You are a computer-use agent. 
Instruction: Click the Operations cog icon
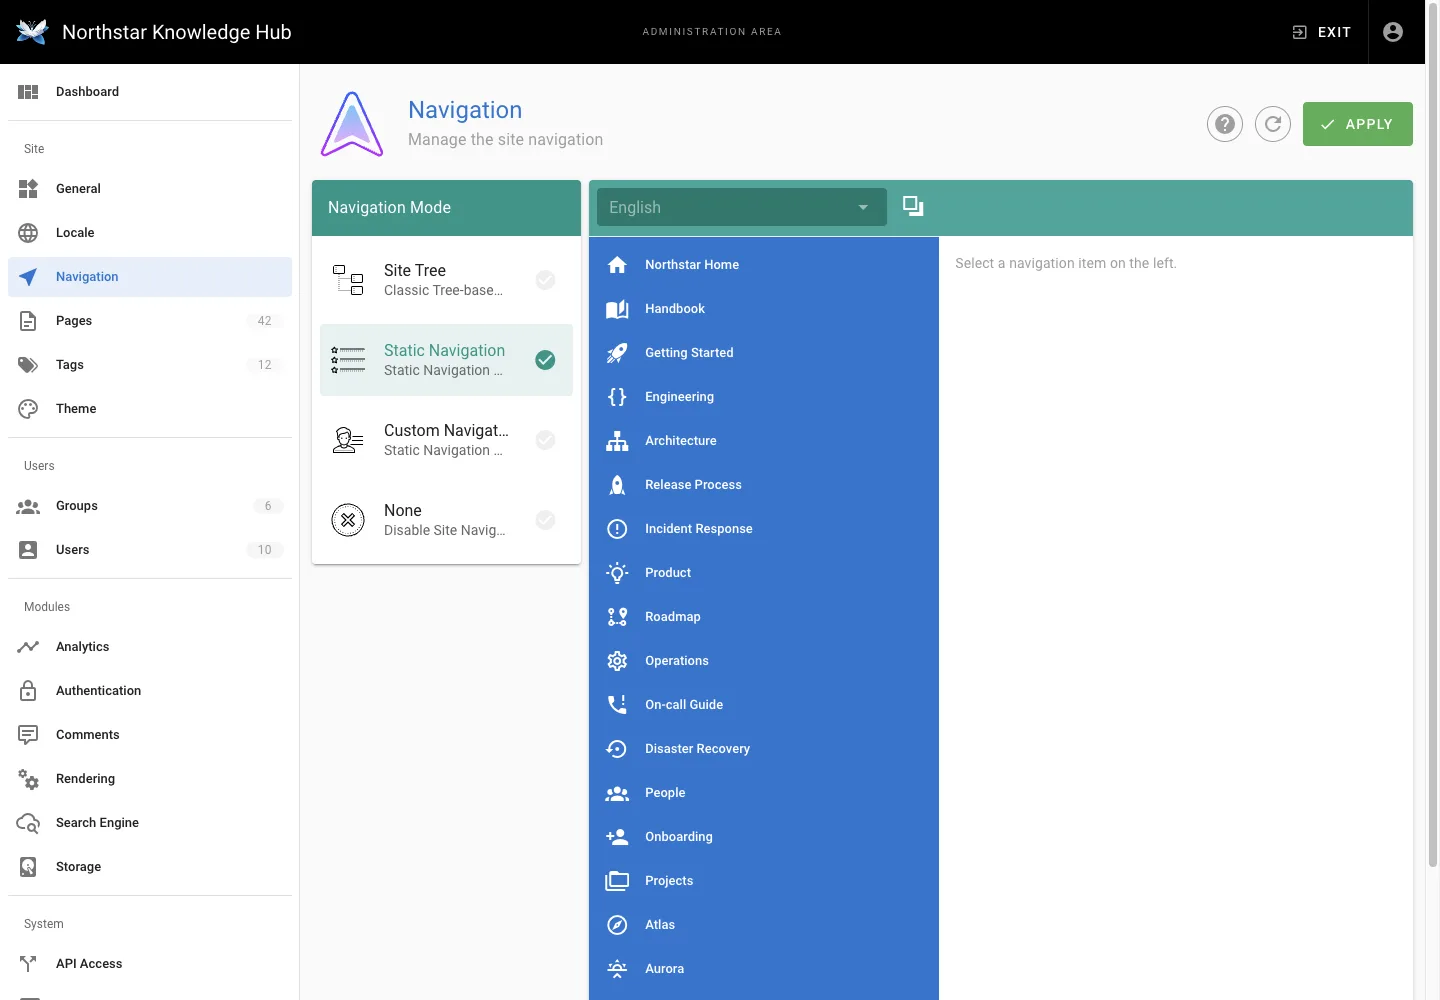(x=617, y=661)
